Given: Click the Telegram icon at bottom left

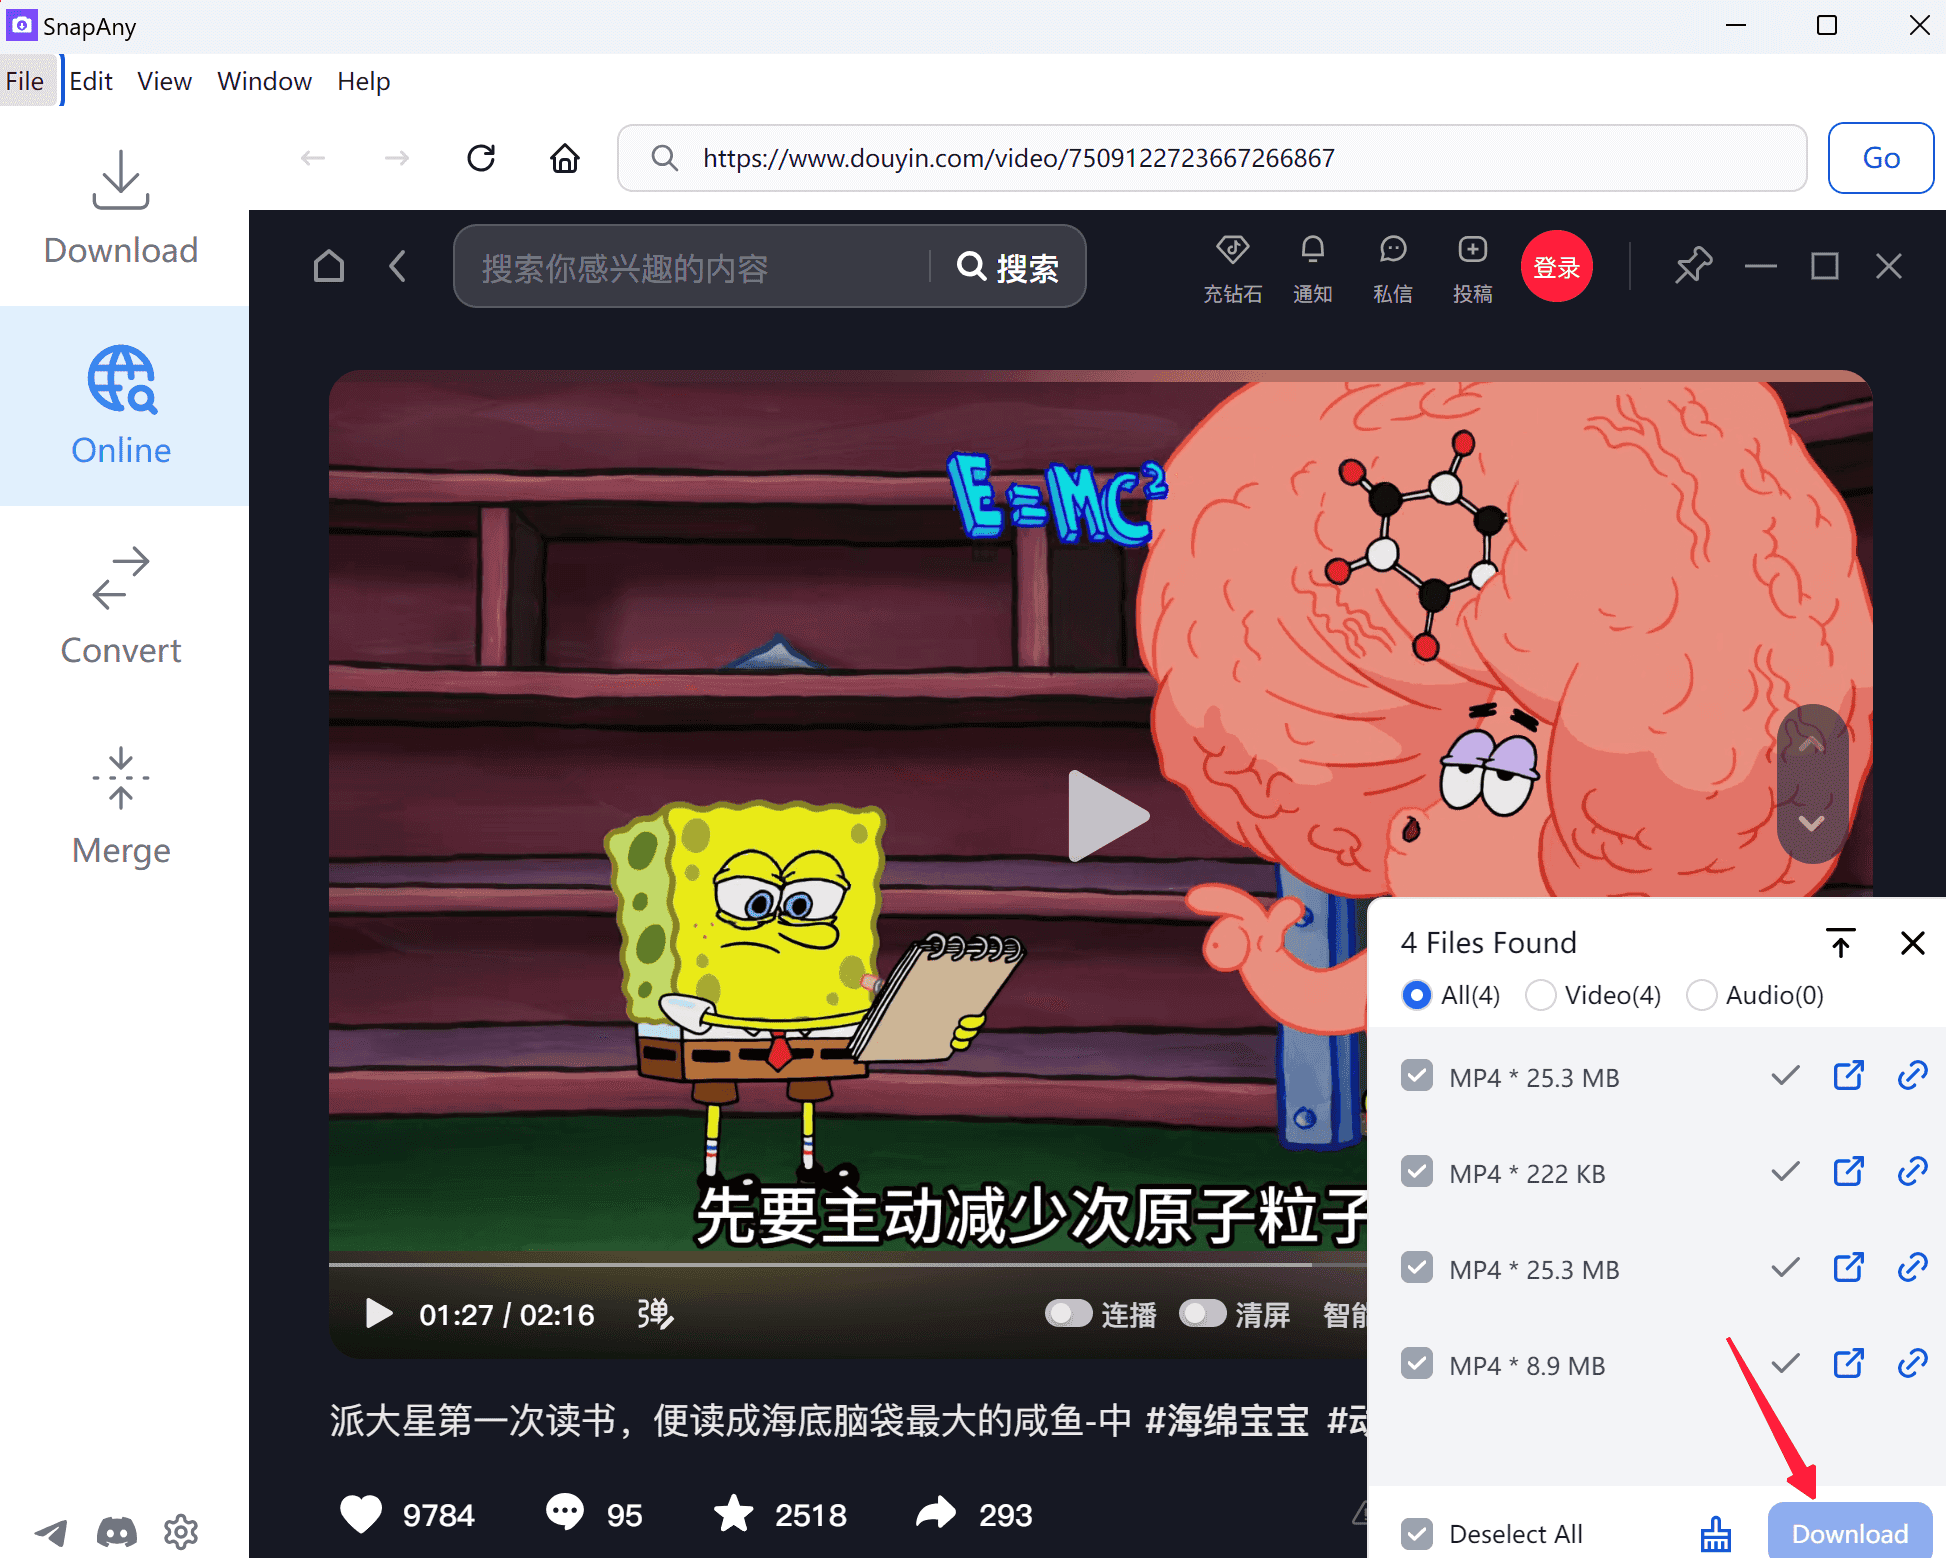Looking at the screenshot, I should (51, 1532).
